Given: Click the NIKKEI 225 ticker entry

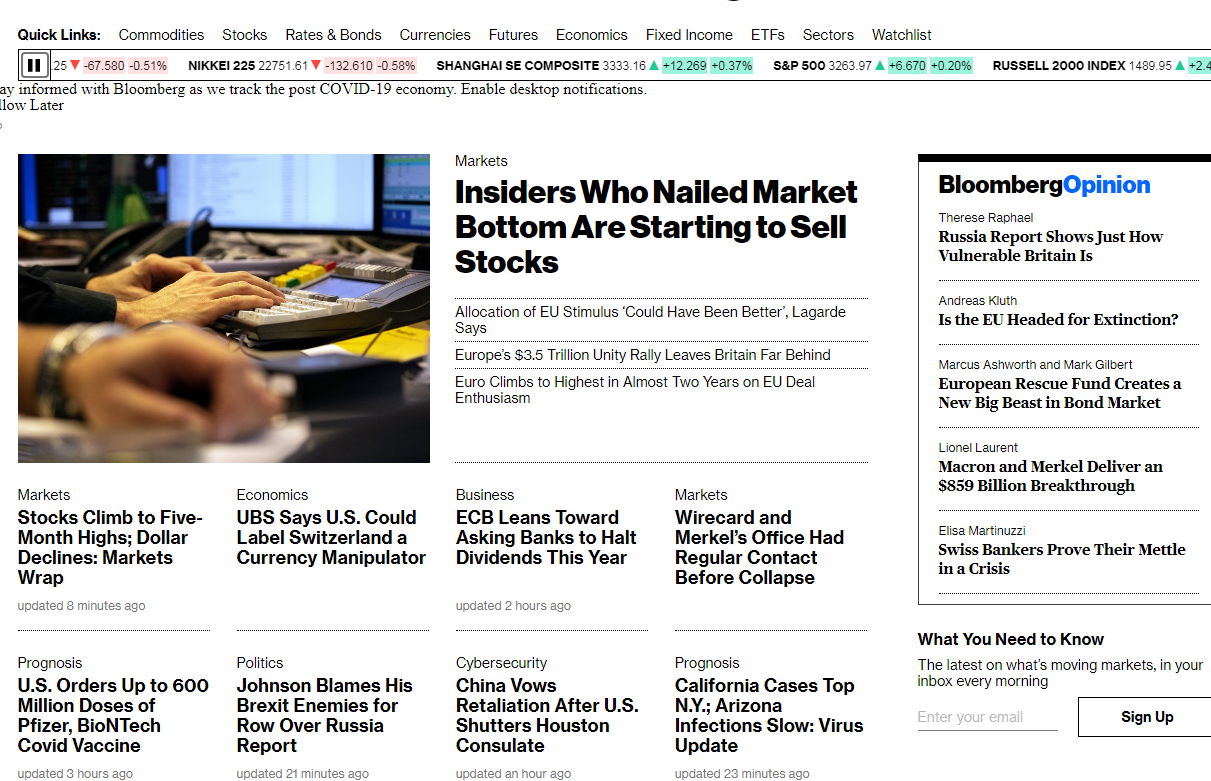Looking at the screenshot, I should [302, 66].
